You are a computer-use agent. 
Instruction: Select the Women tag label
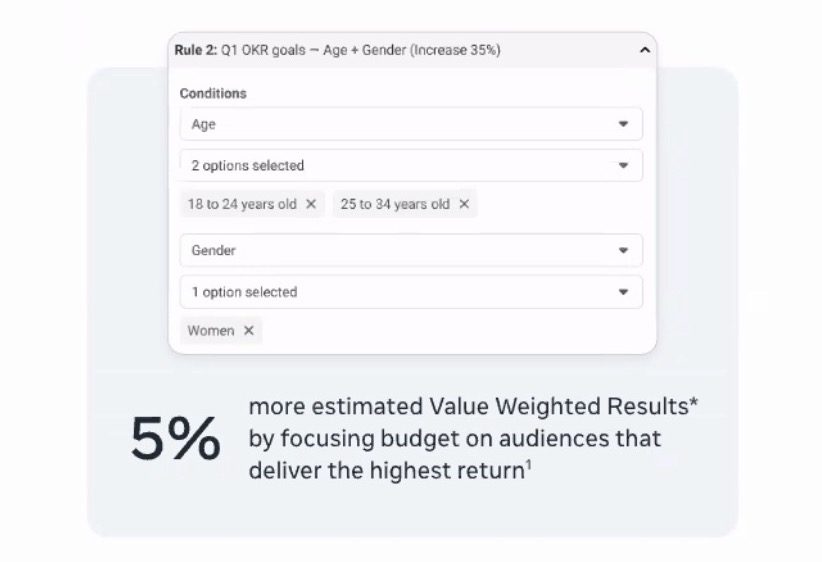[211, 331]
